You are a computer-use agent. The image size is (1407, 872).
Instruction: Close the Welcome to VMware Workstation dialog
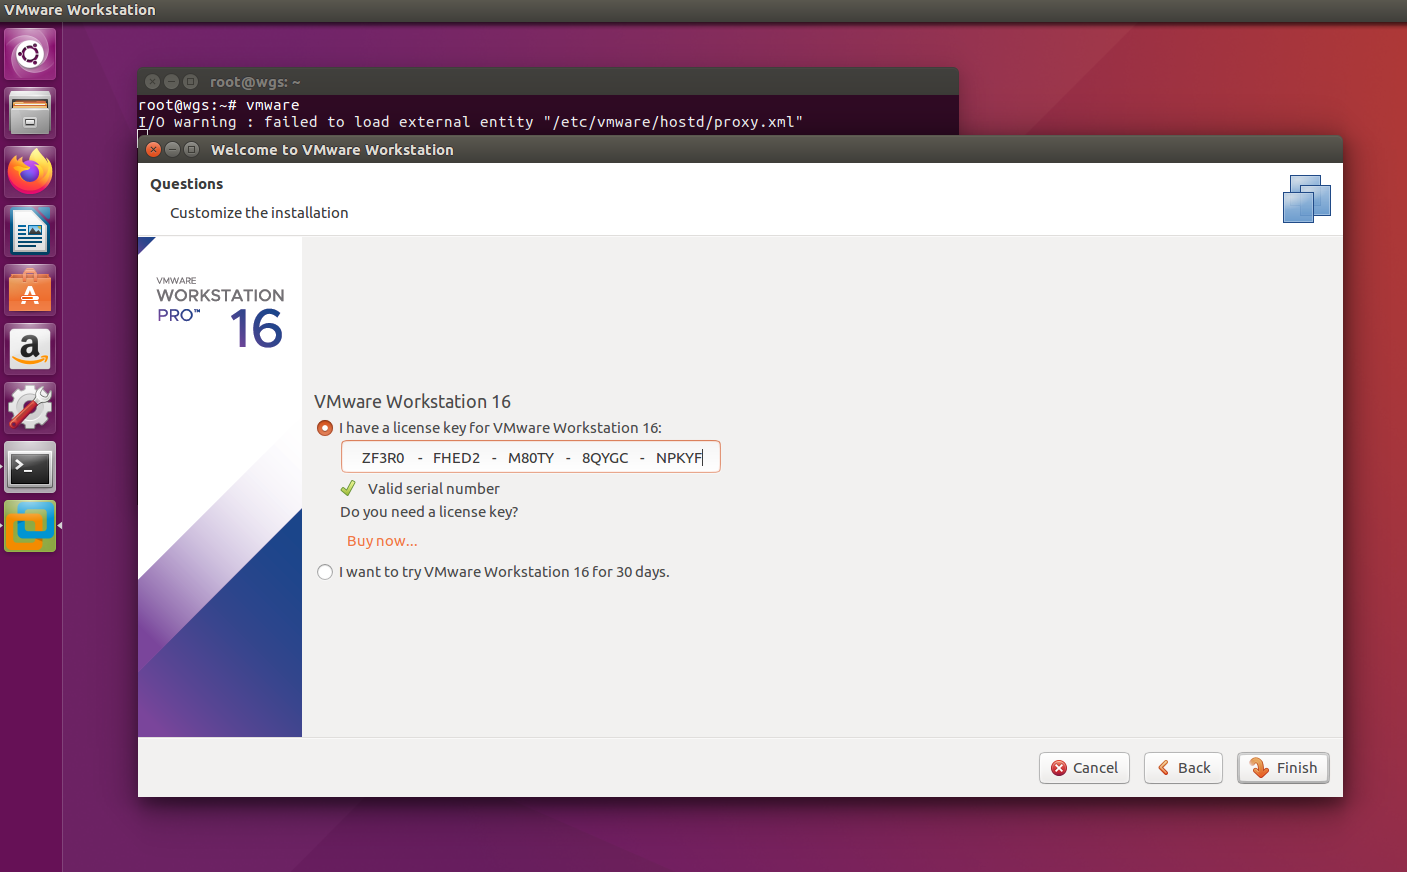pyautogui.click(x=153, y=149)
